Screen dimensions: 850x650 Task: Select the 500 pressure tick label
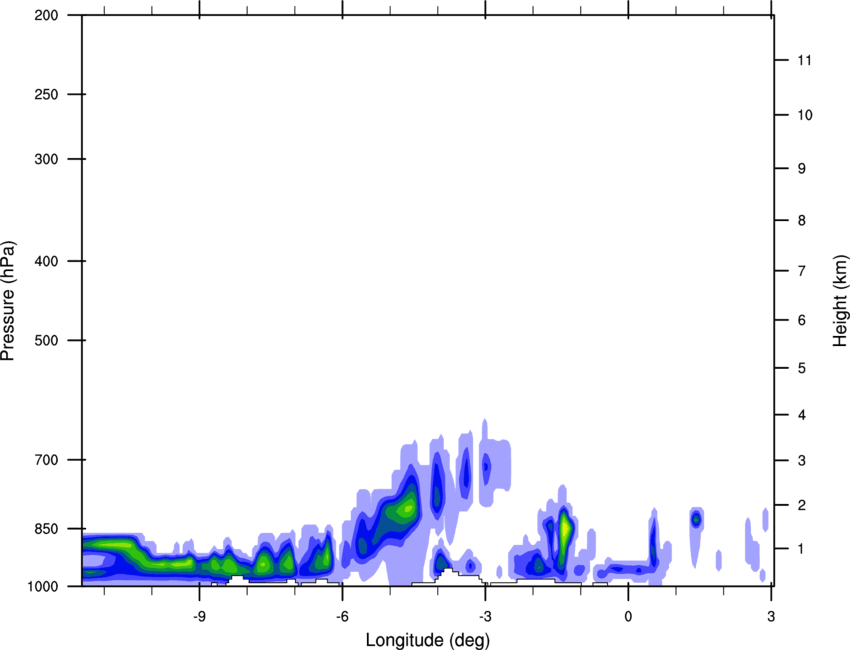(46, 340)
